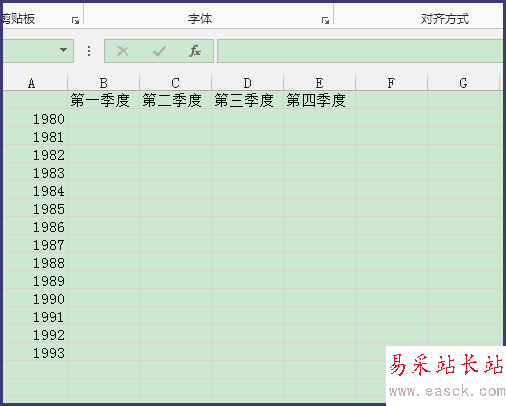
Task: Select the cell containing 1986
Action: click(x=35, y=226)
